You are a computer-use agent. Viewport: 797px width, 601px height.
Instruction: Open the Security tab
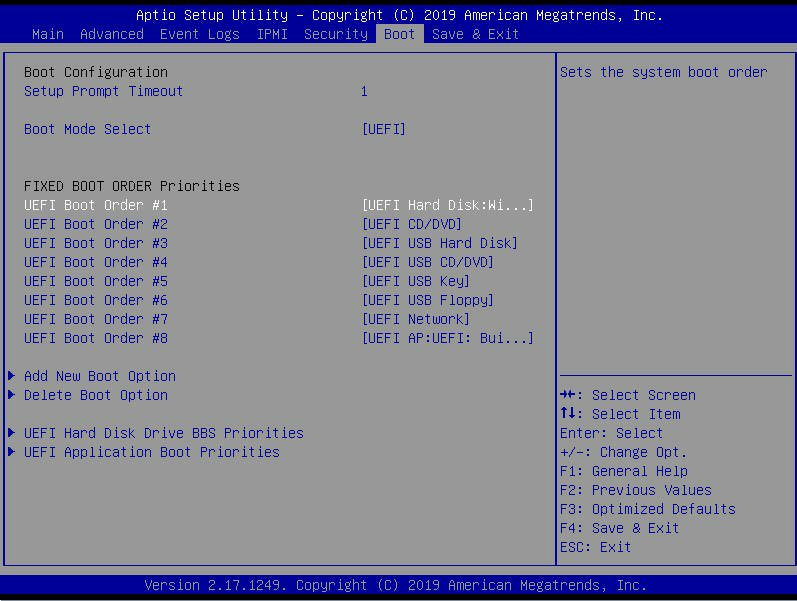(x=335, y=34)
